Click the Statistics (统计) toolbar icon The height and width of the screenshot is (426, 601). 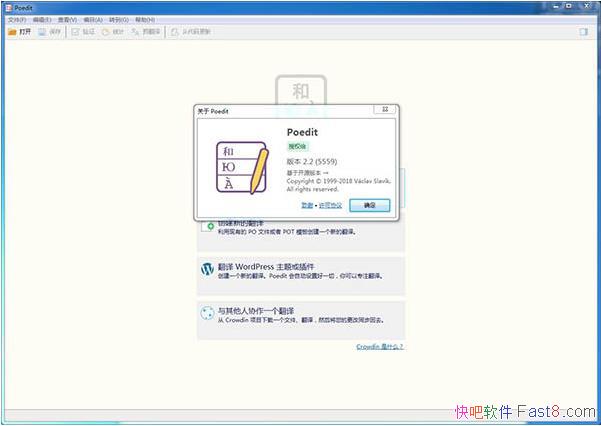(x=105, y=32)
